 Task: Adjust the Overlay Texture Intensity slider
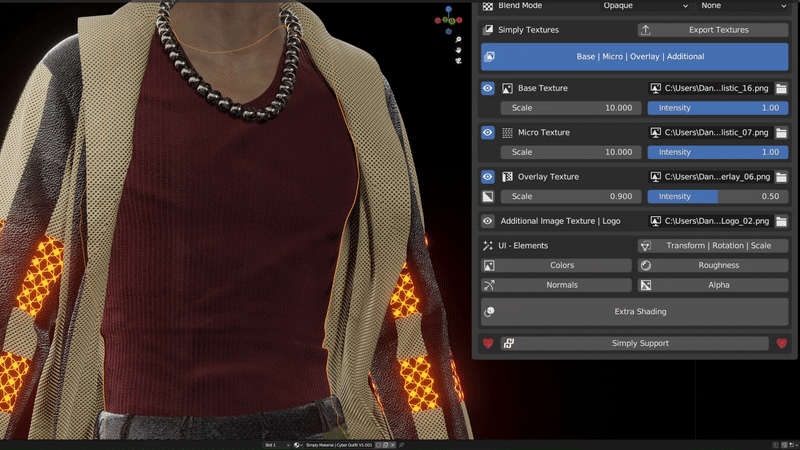click(717, 197)
